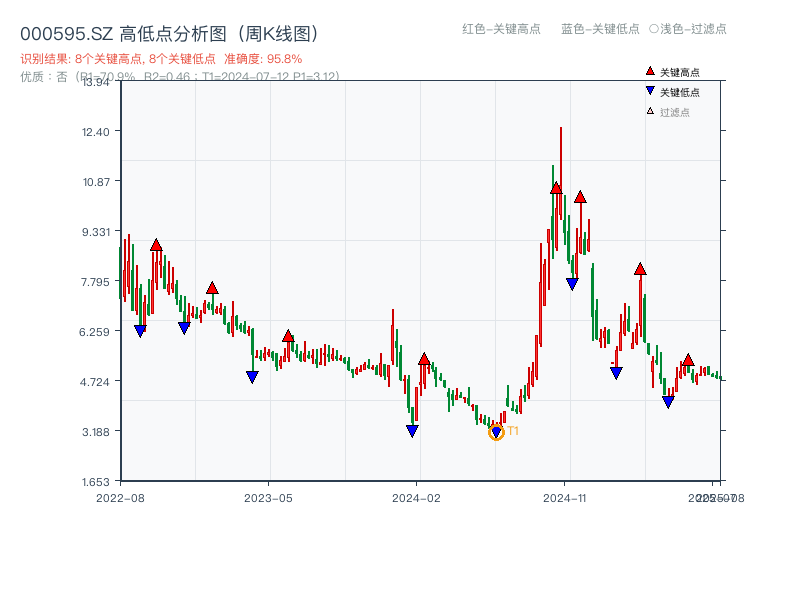Click the 6.259 price axis label
Image resolution: width=800 pixels, height=600 pixels.
pyautogui.click(x=94, y=332)
